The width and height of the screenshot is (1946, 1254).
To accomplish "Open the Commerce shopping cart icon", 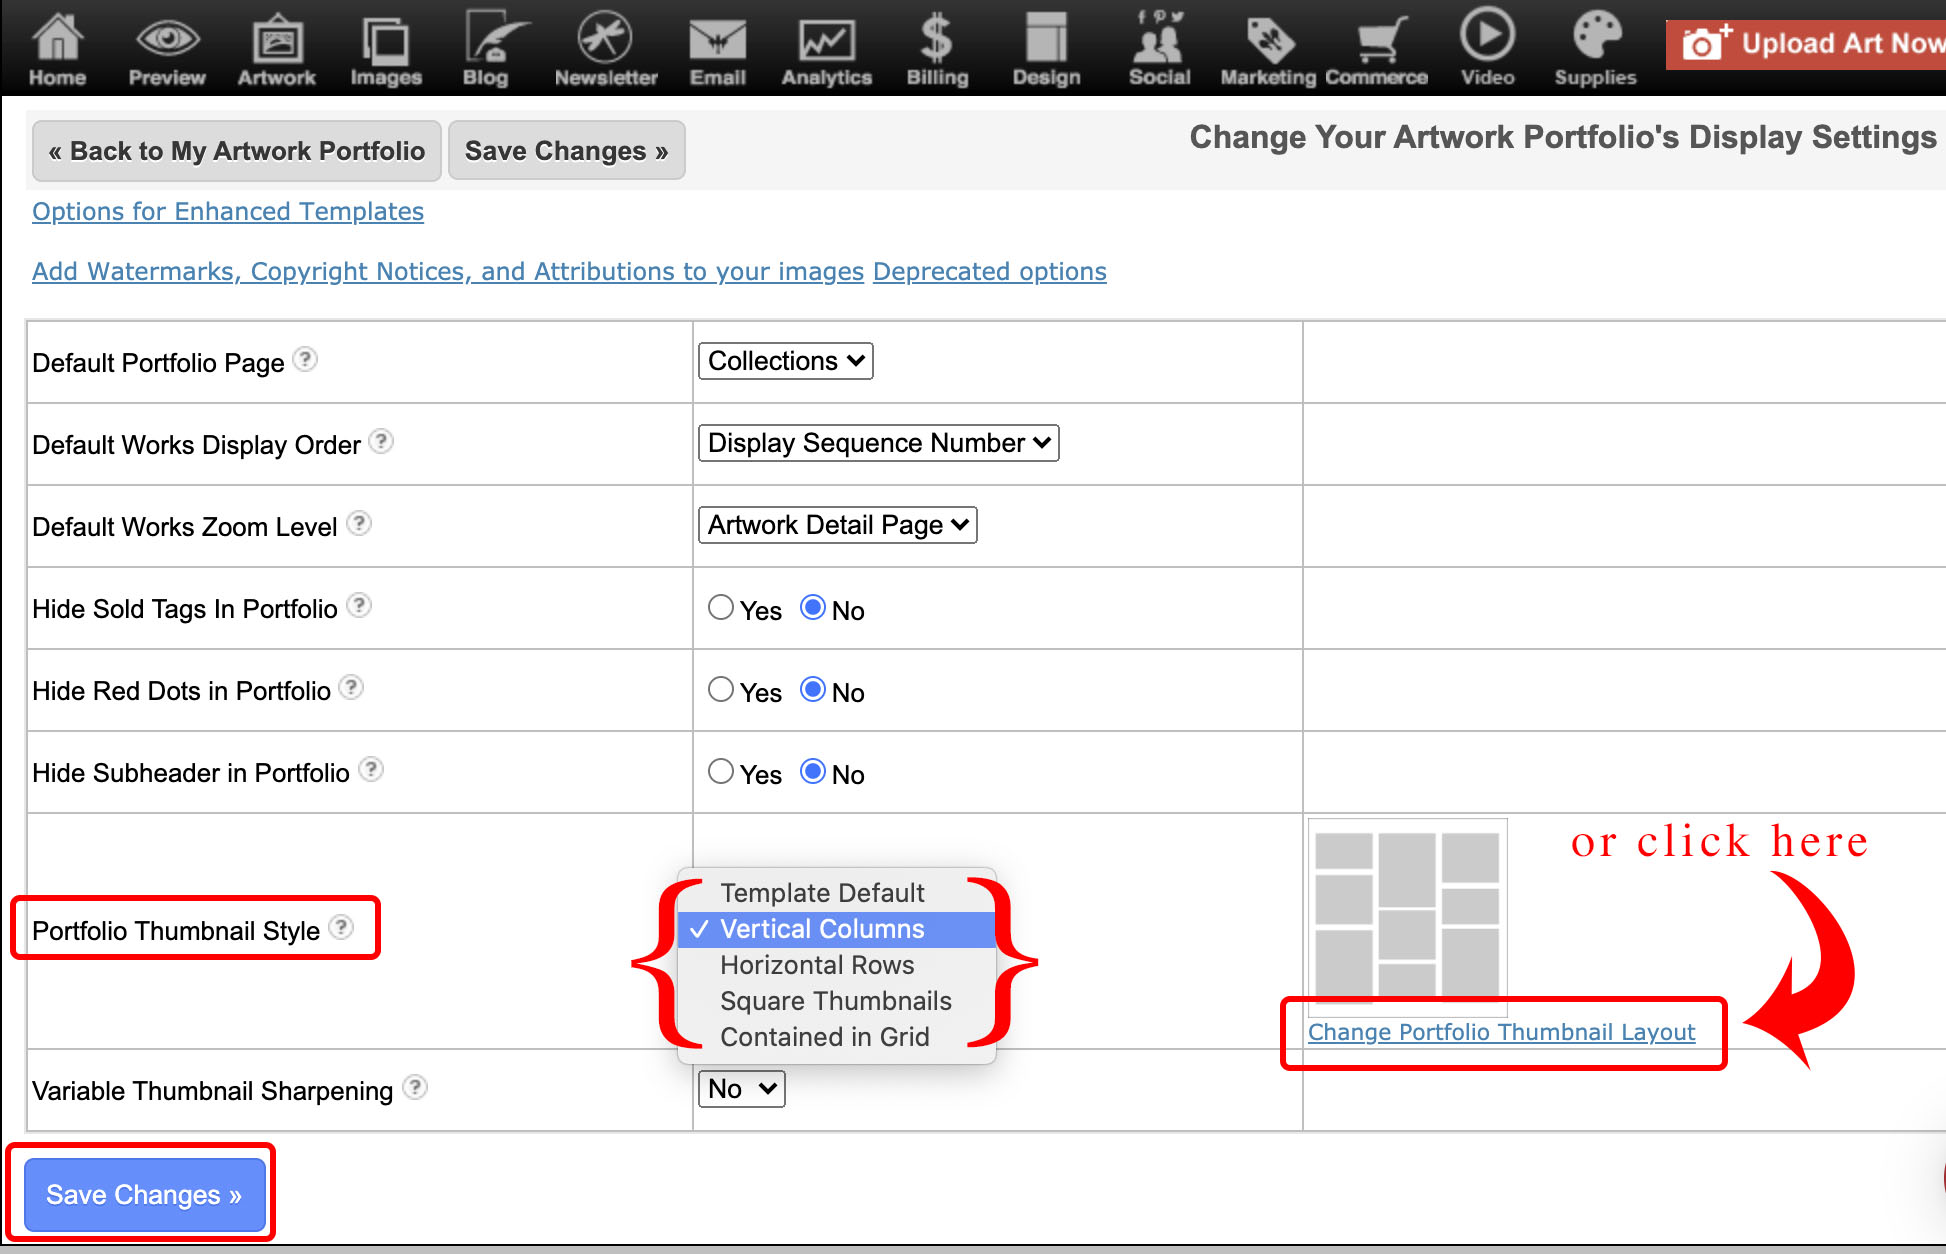I will pyautogui.click(x=1380, y=41).
